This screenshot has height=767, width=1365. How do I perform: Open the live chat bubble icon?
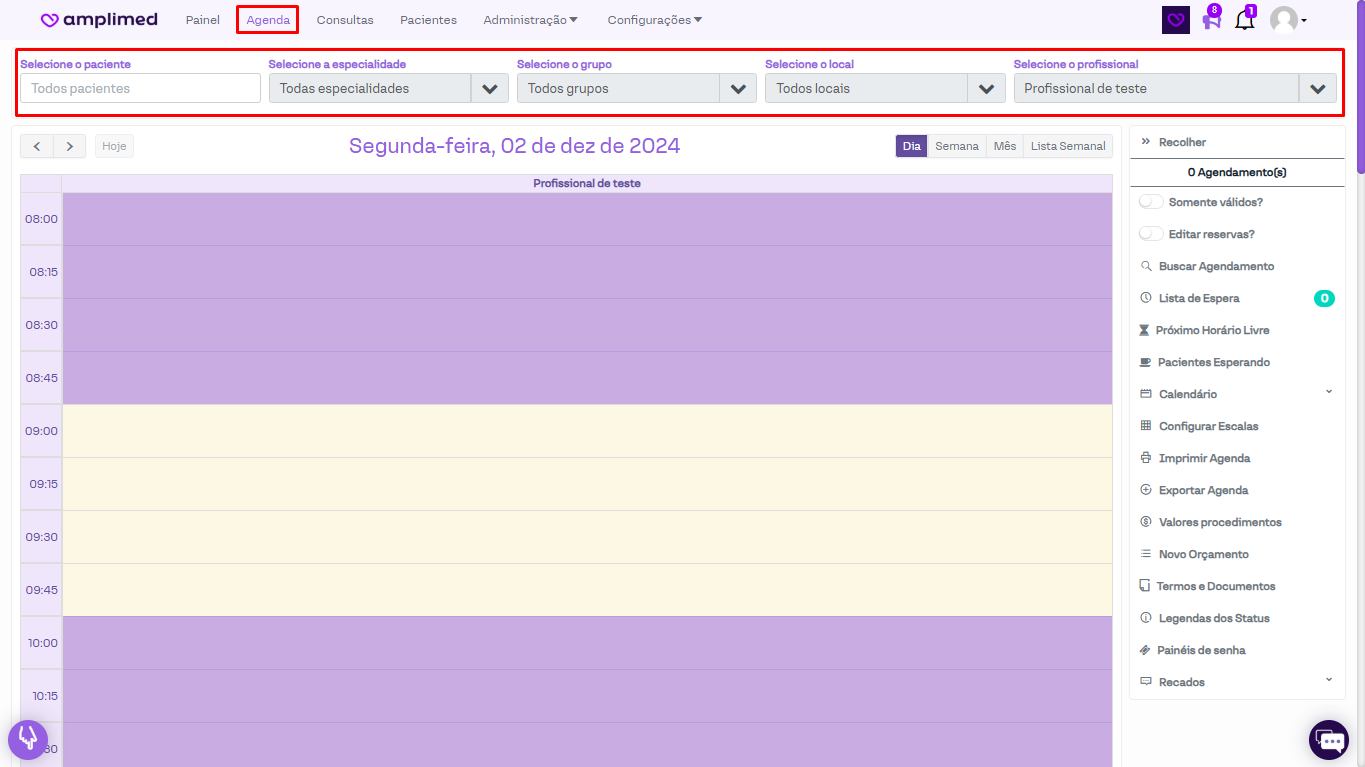pos(1329,740)
